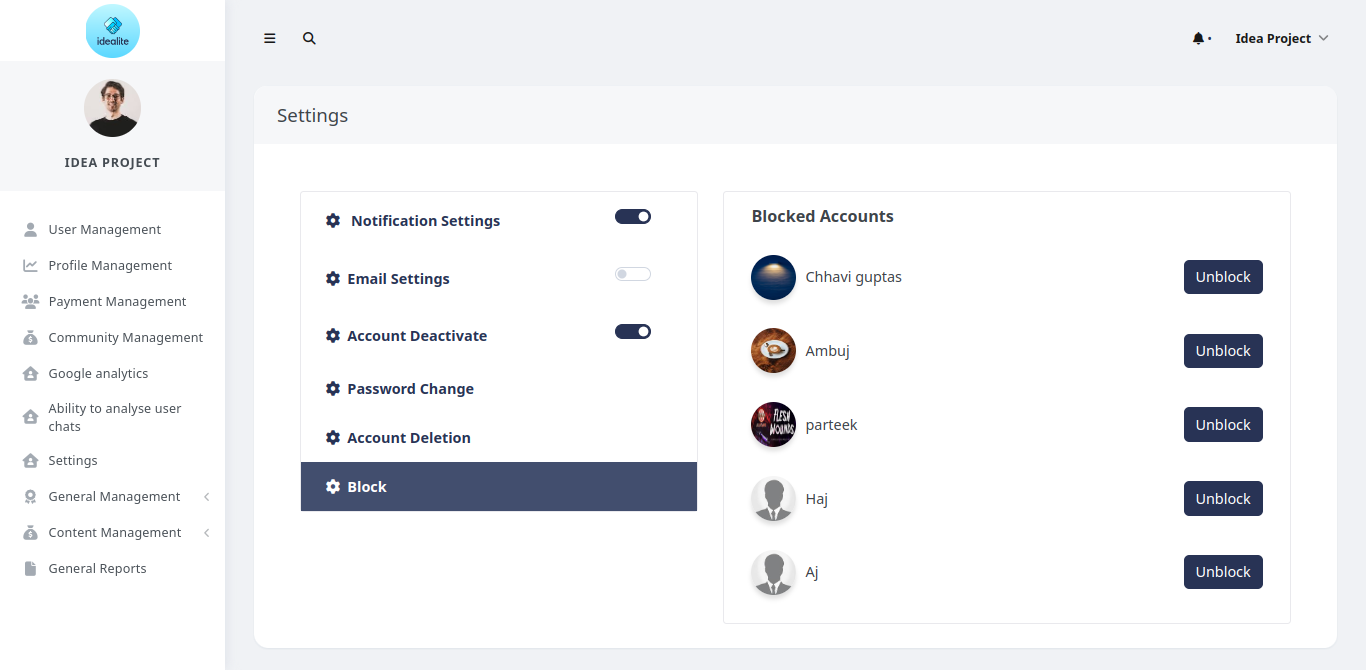1366x670 pixels.
Task: Toggle the Notification Settings switch
Action: pyautogui.click(x=633, y=216)
